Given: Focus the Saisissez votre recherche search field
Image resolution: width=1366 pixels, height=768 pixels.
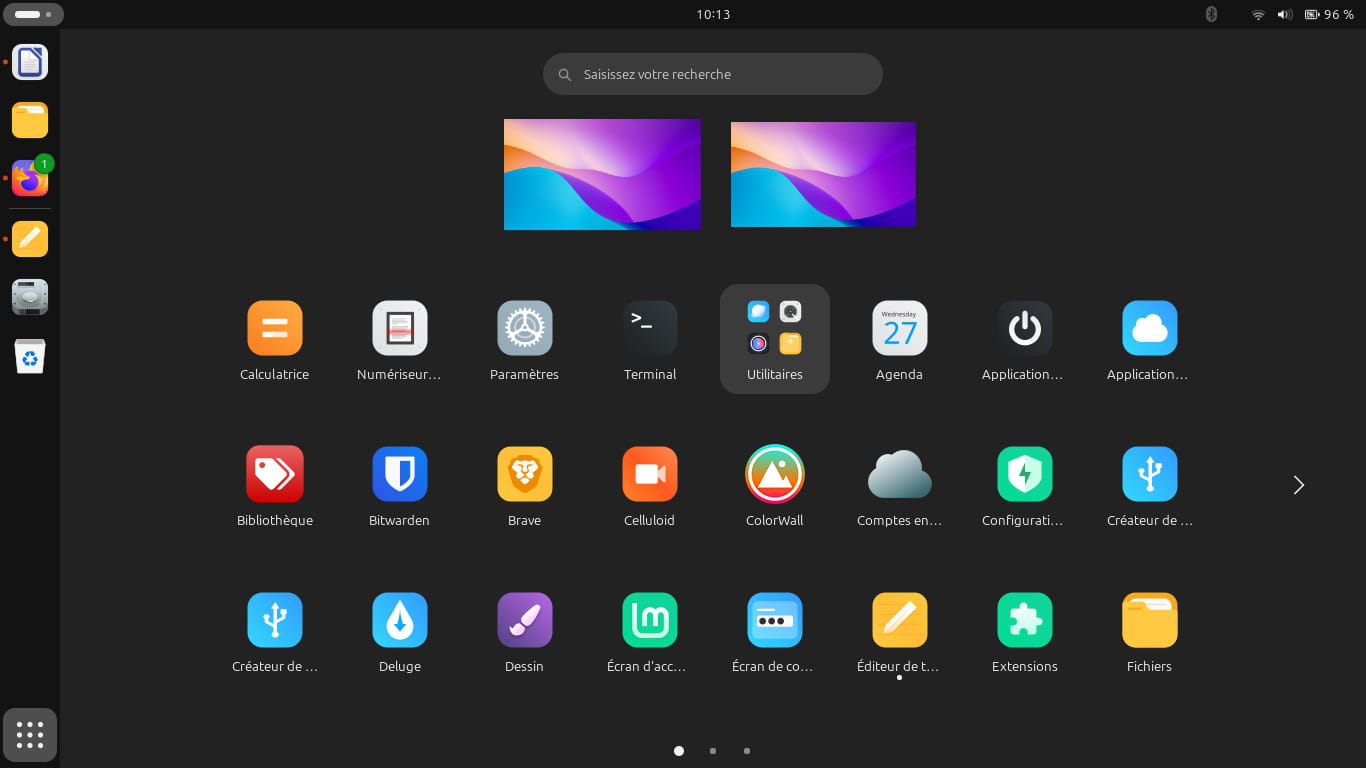Looking at the screenshot, I should (x=713, y=74).
